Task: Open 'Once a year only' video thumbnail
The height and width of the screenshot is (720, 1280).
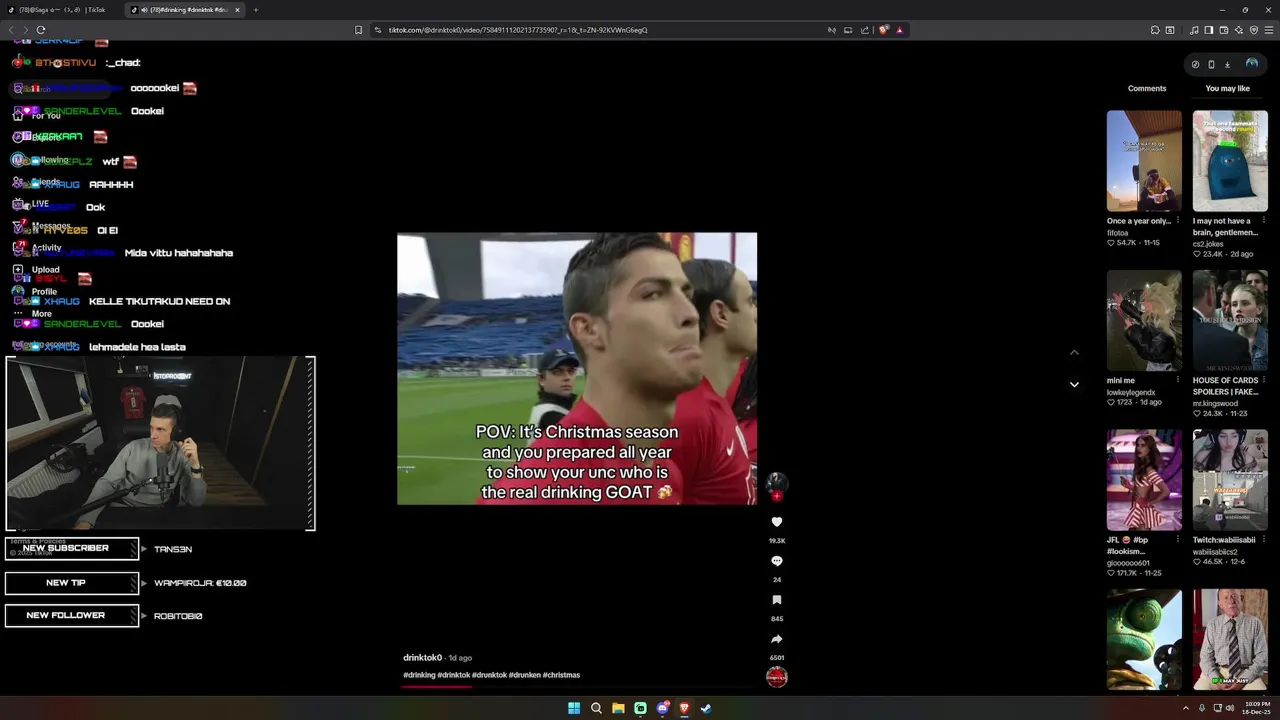Action: coord(1144,161)
